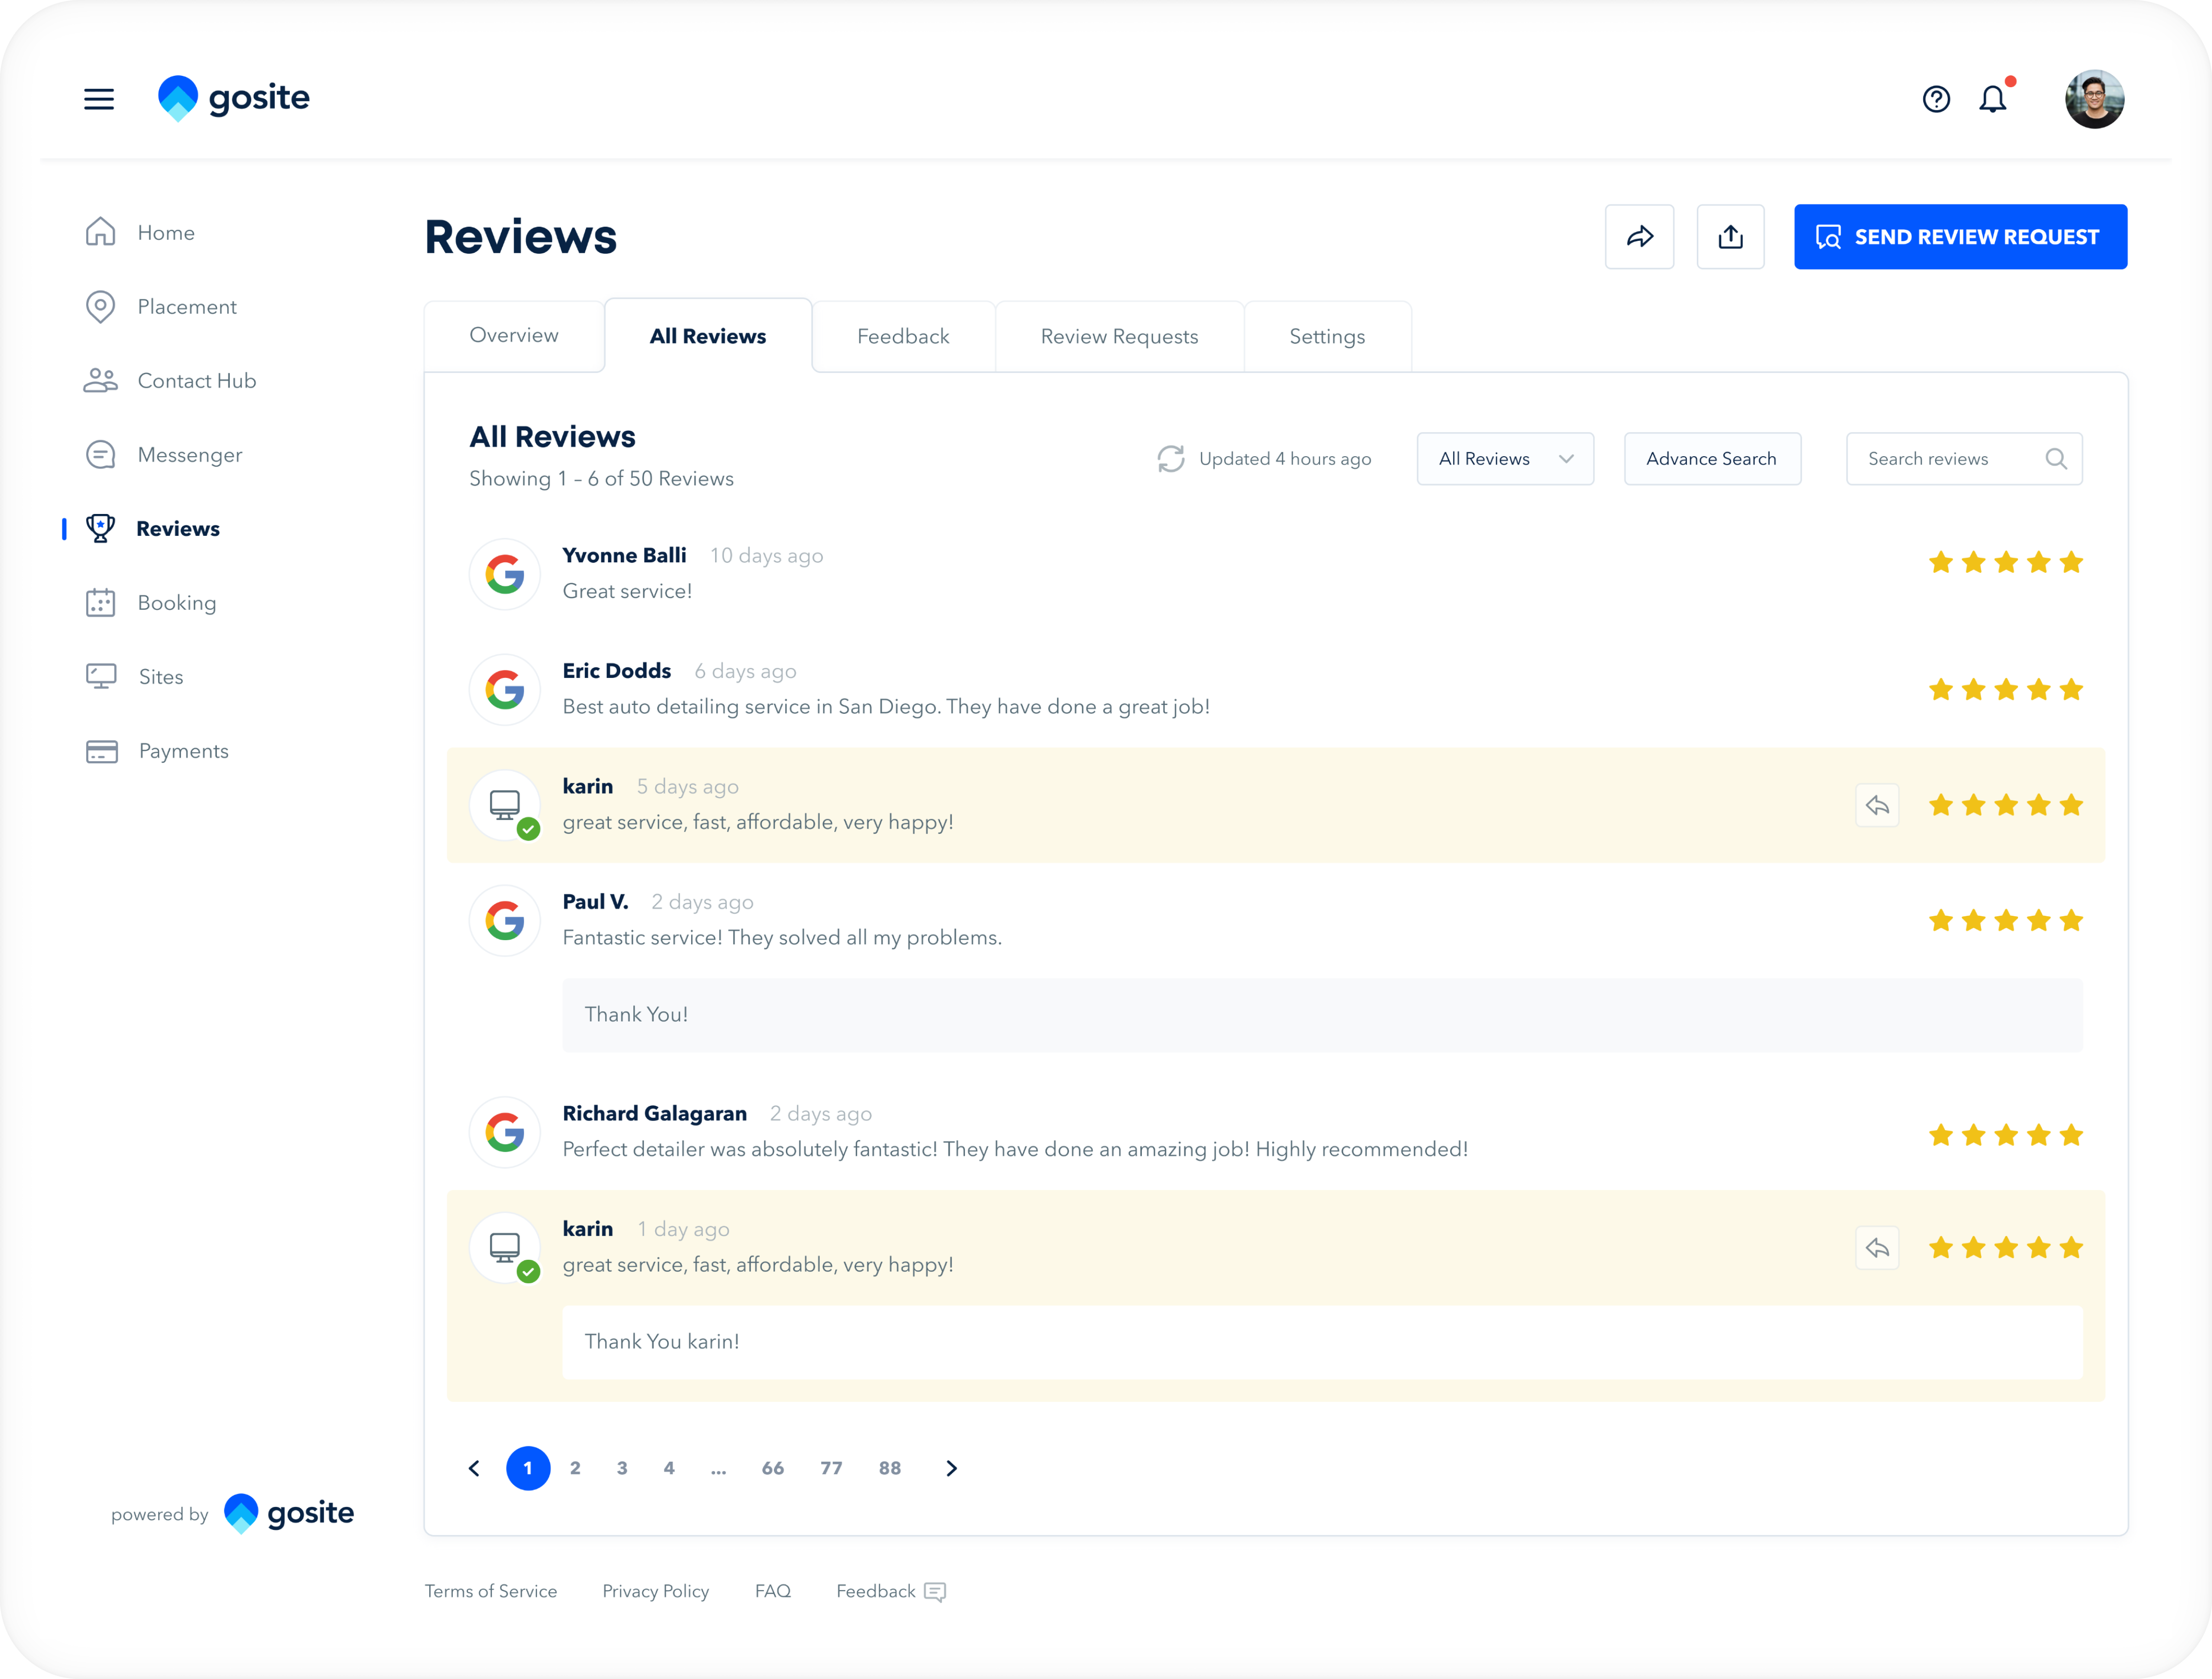Click the share arrow icon button
2212x1679 pixels.
click(1639, 237)
